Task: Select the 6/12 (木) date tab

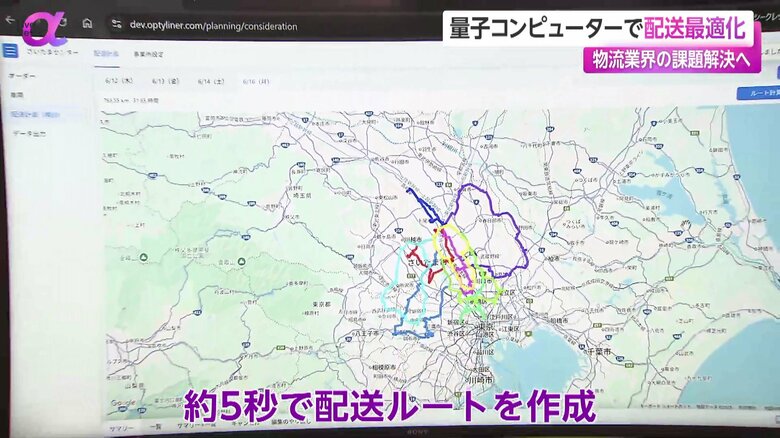Action: (x=120, y=80)
